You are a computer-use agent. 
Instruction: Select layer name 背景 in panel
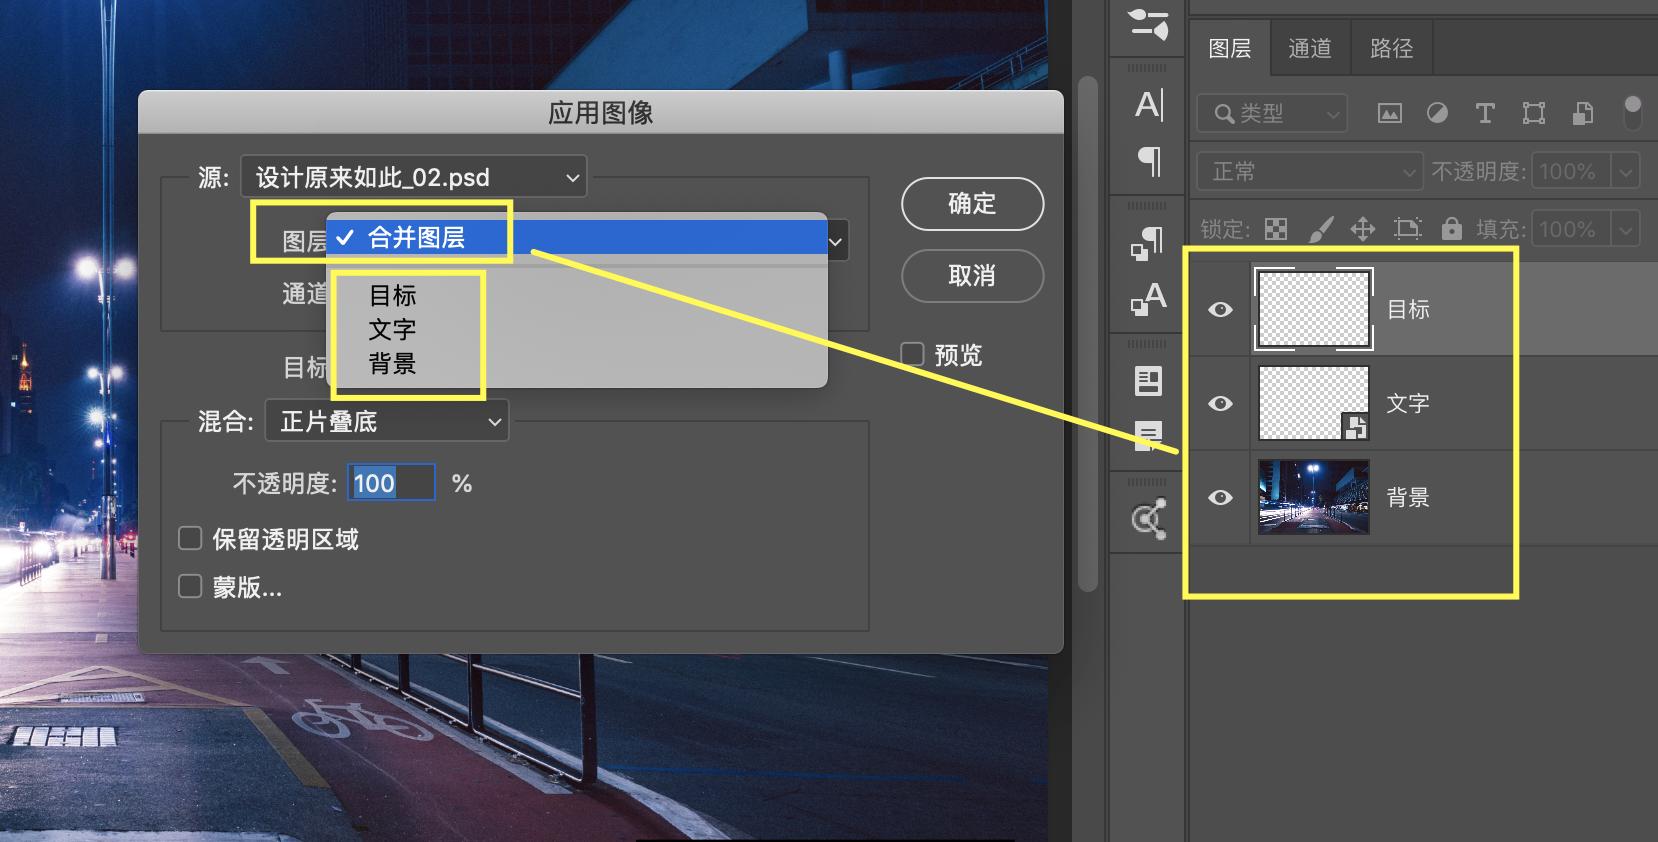tap(1408, 497)
